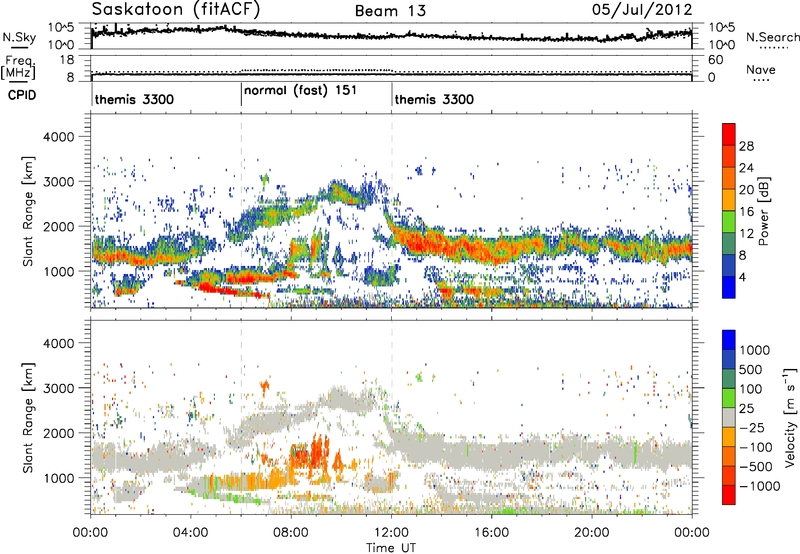Click the first "themis 3300" label at 00:00

[134, 99]
